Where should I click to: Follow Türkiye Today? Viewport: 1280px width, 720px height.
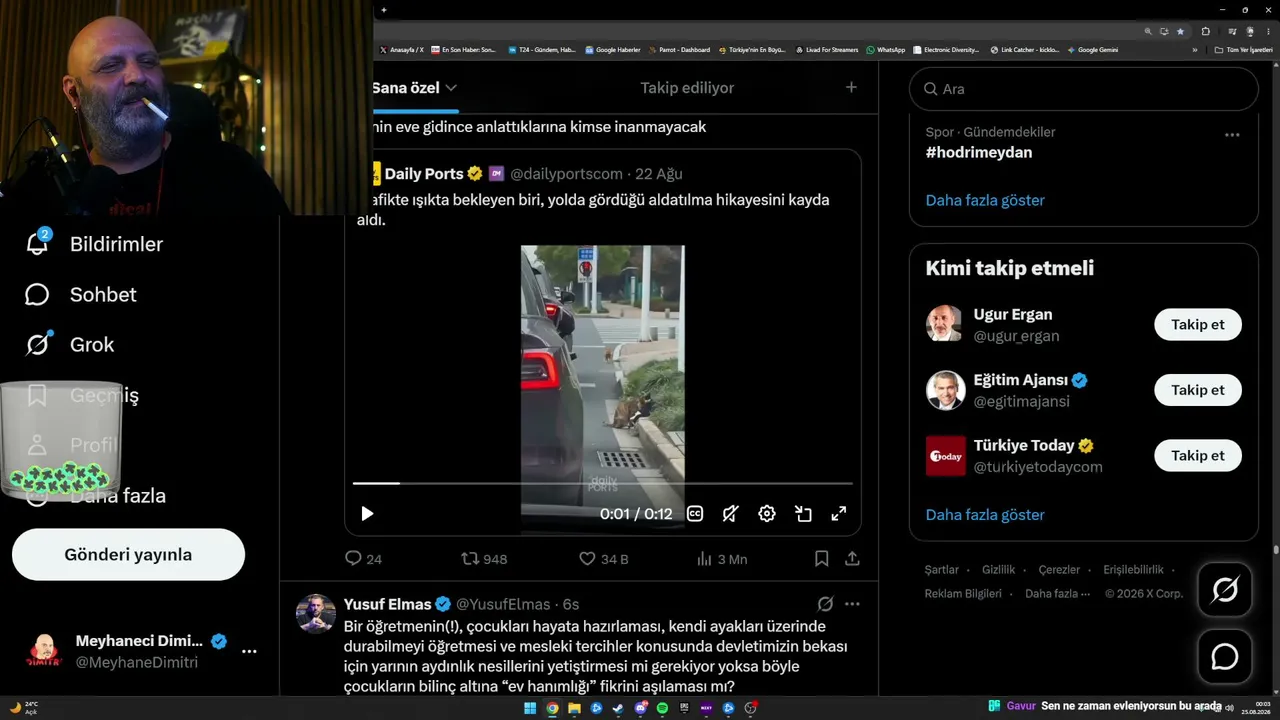pyautogui.click(x=1198, y=455)
